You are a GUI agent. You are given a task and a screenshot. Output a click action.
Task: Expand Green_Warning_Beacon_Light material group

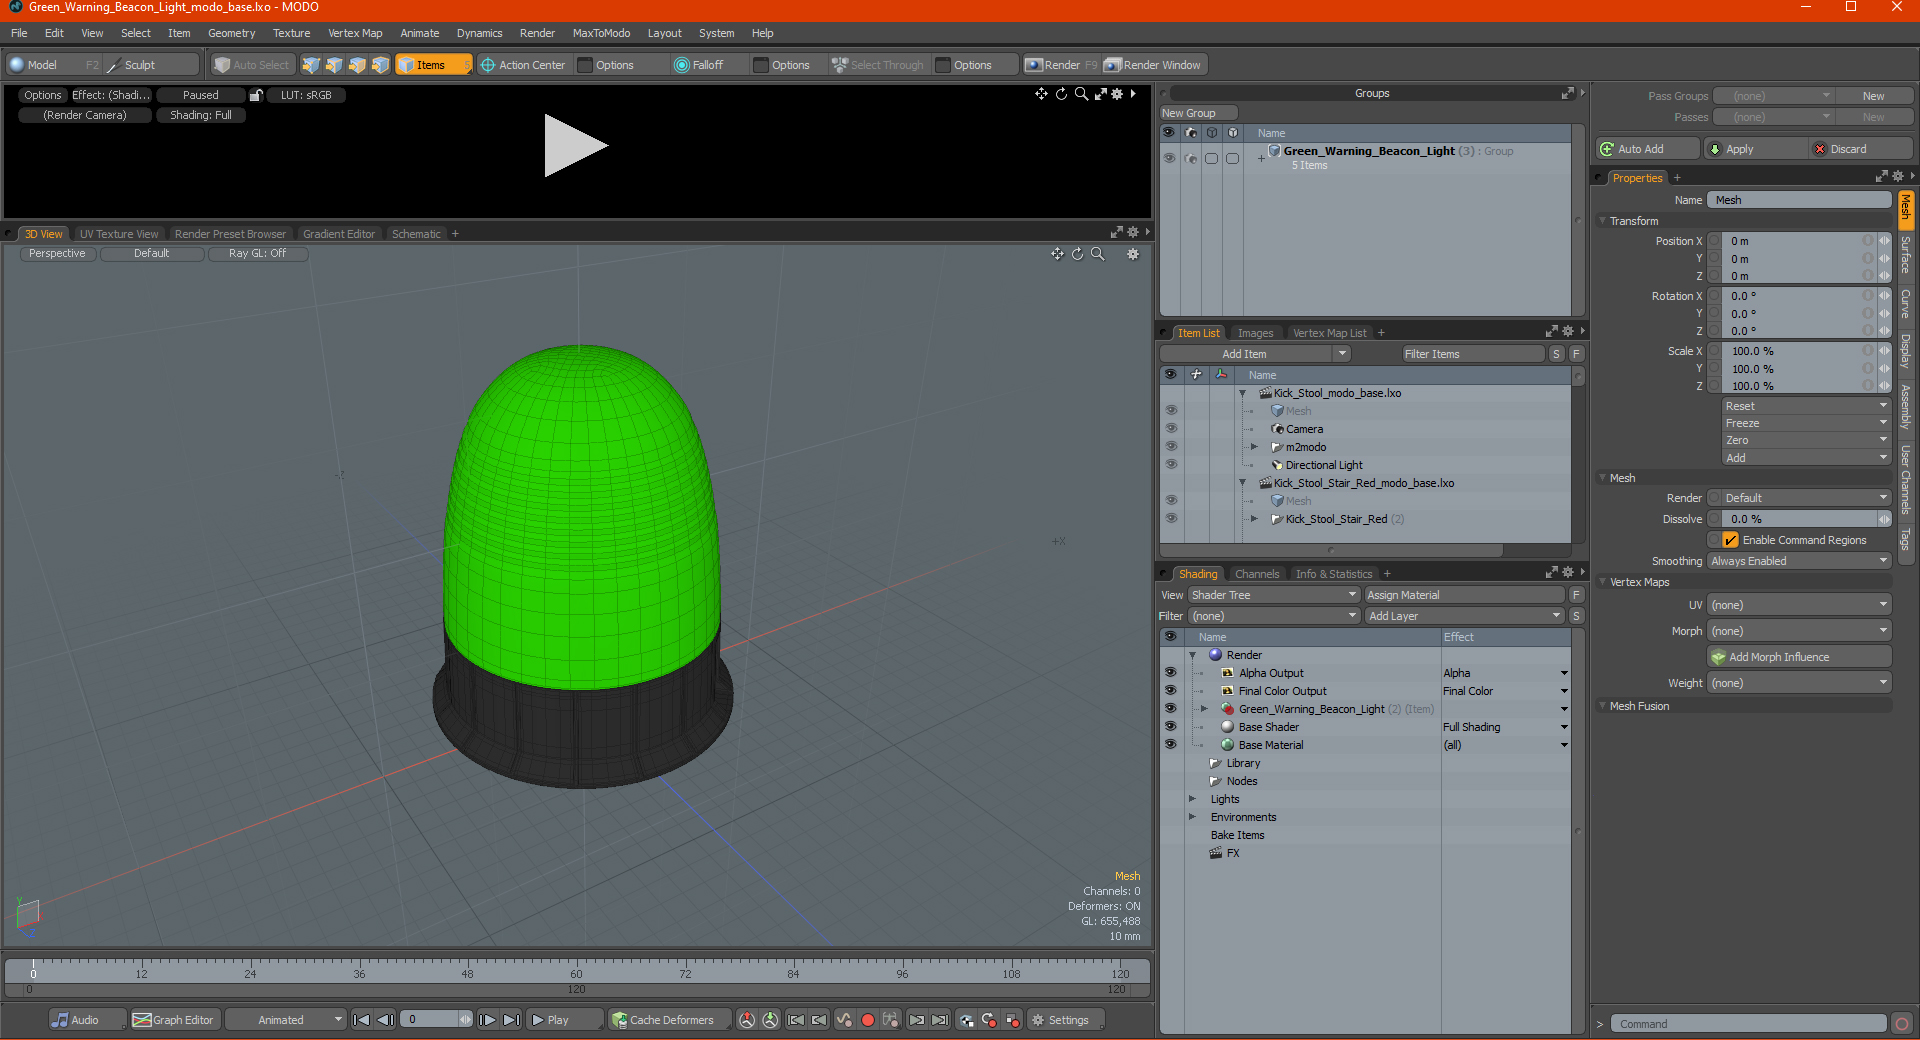1205,709
